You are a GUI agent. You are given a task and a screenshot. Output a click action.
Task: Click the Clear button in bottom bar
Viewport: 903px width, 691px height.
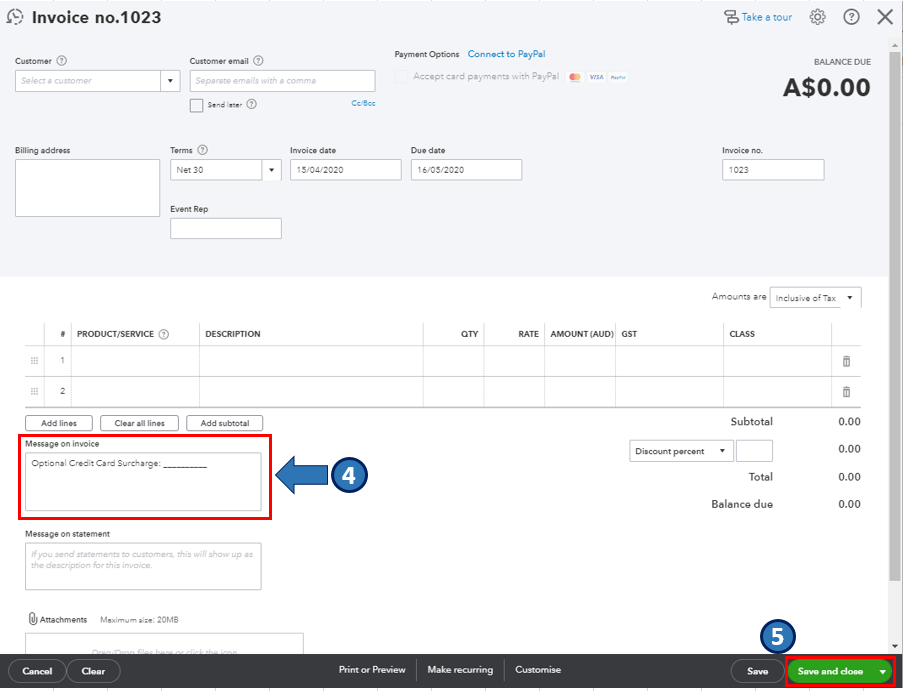93,671
